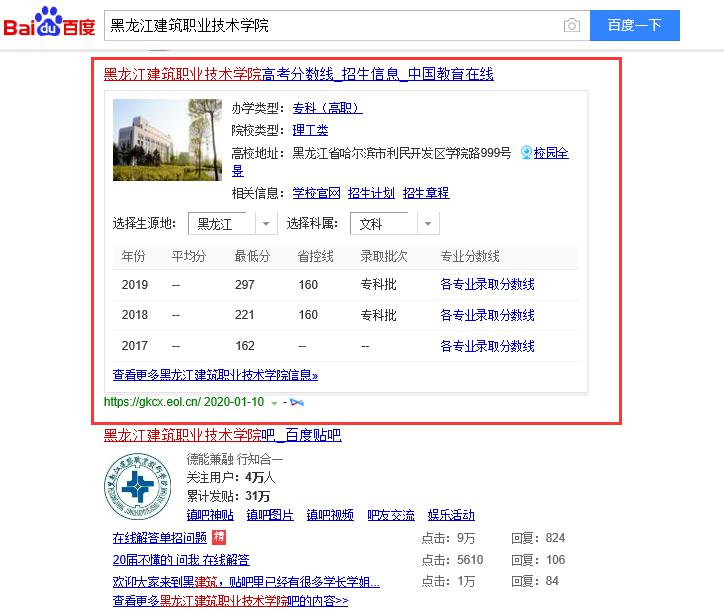Click the 专业分数线 column header
This screenshot has width=724, height=610.
470,256
